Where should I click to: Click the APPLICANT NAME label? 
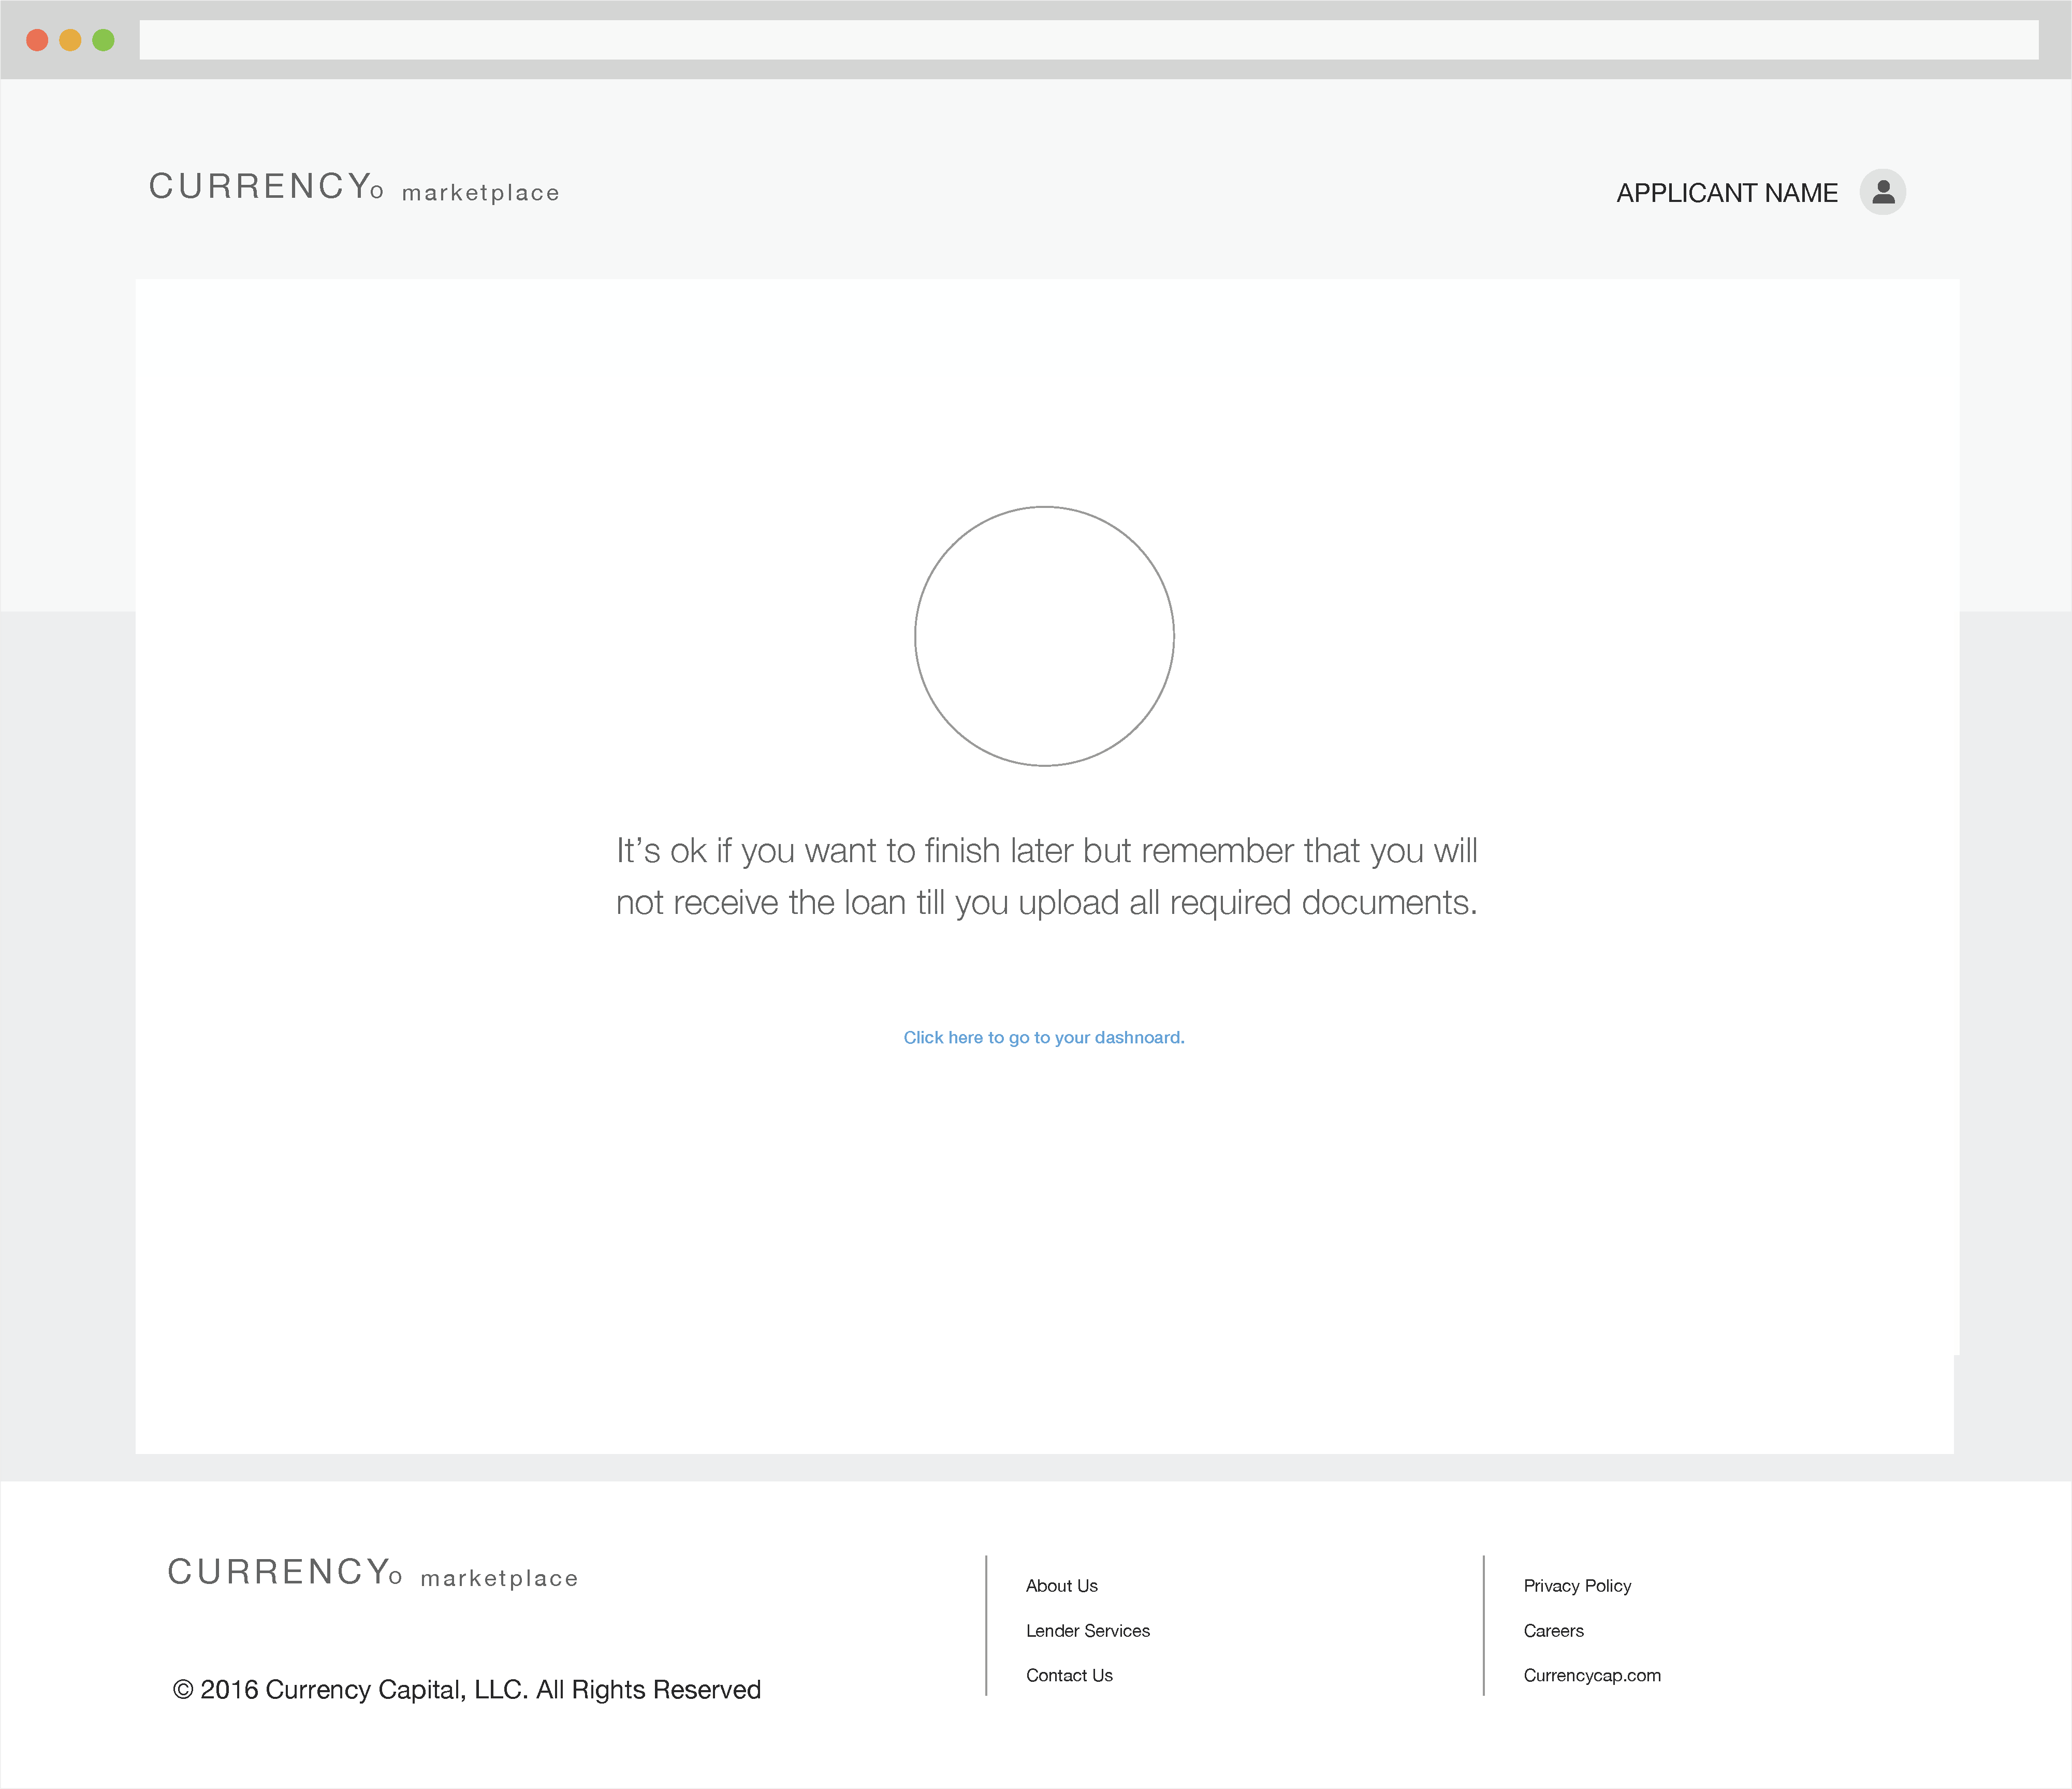click(1726, 193)
